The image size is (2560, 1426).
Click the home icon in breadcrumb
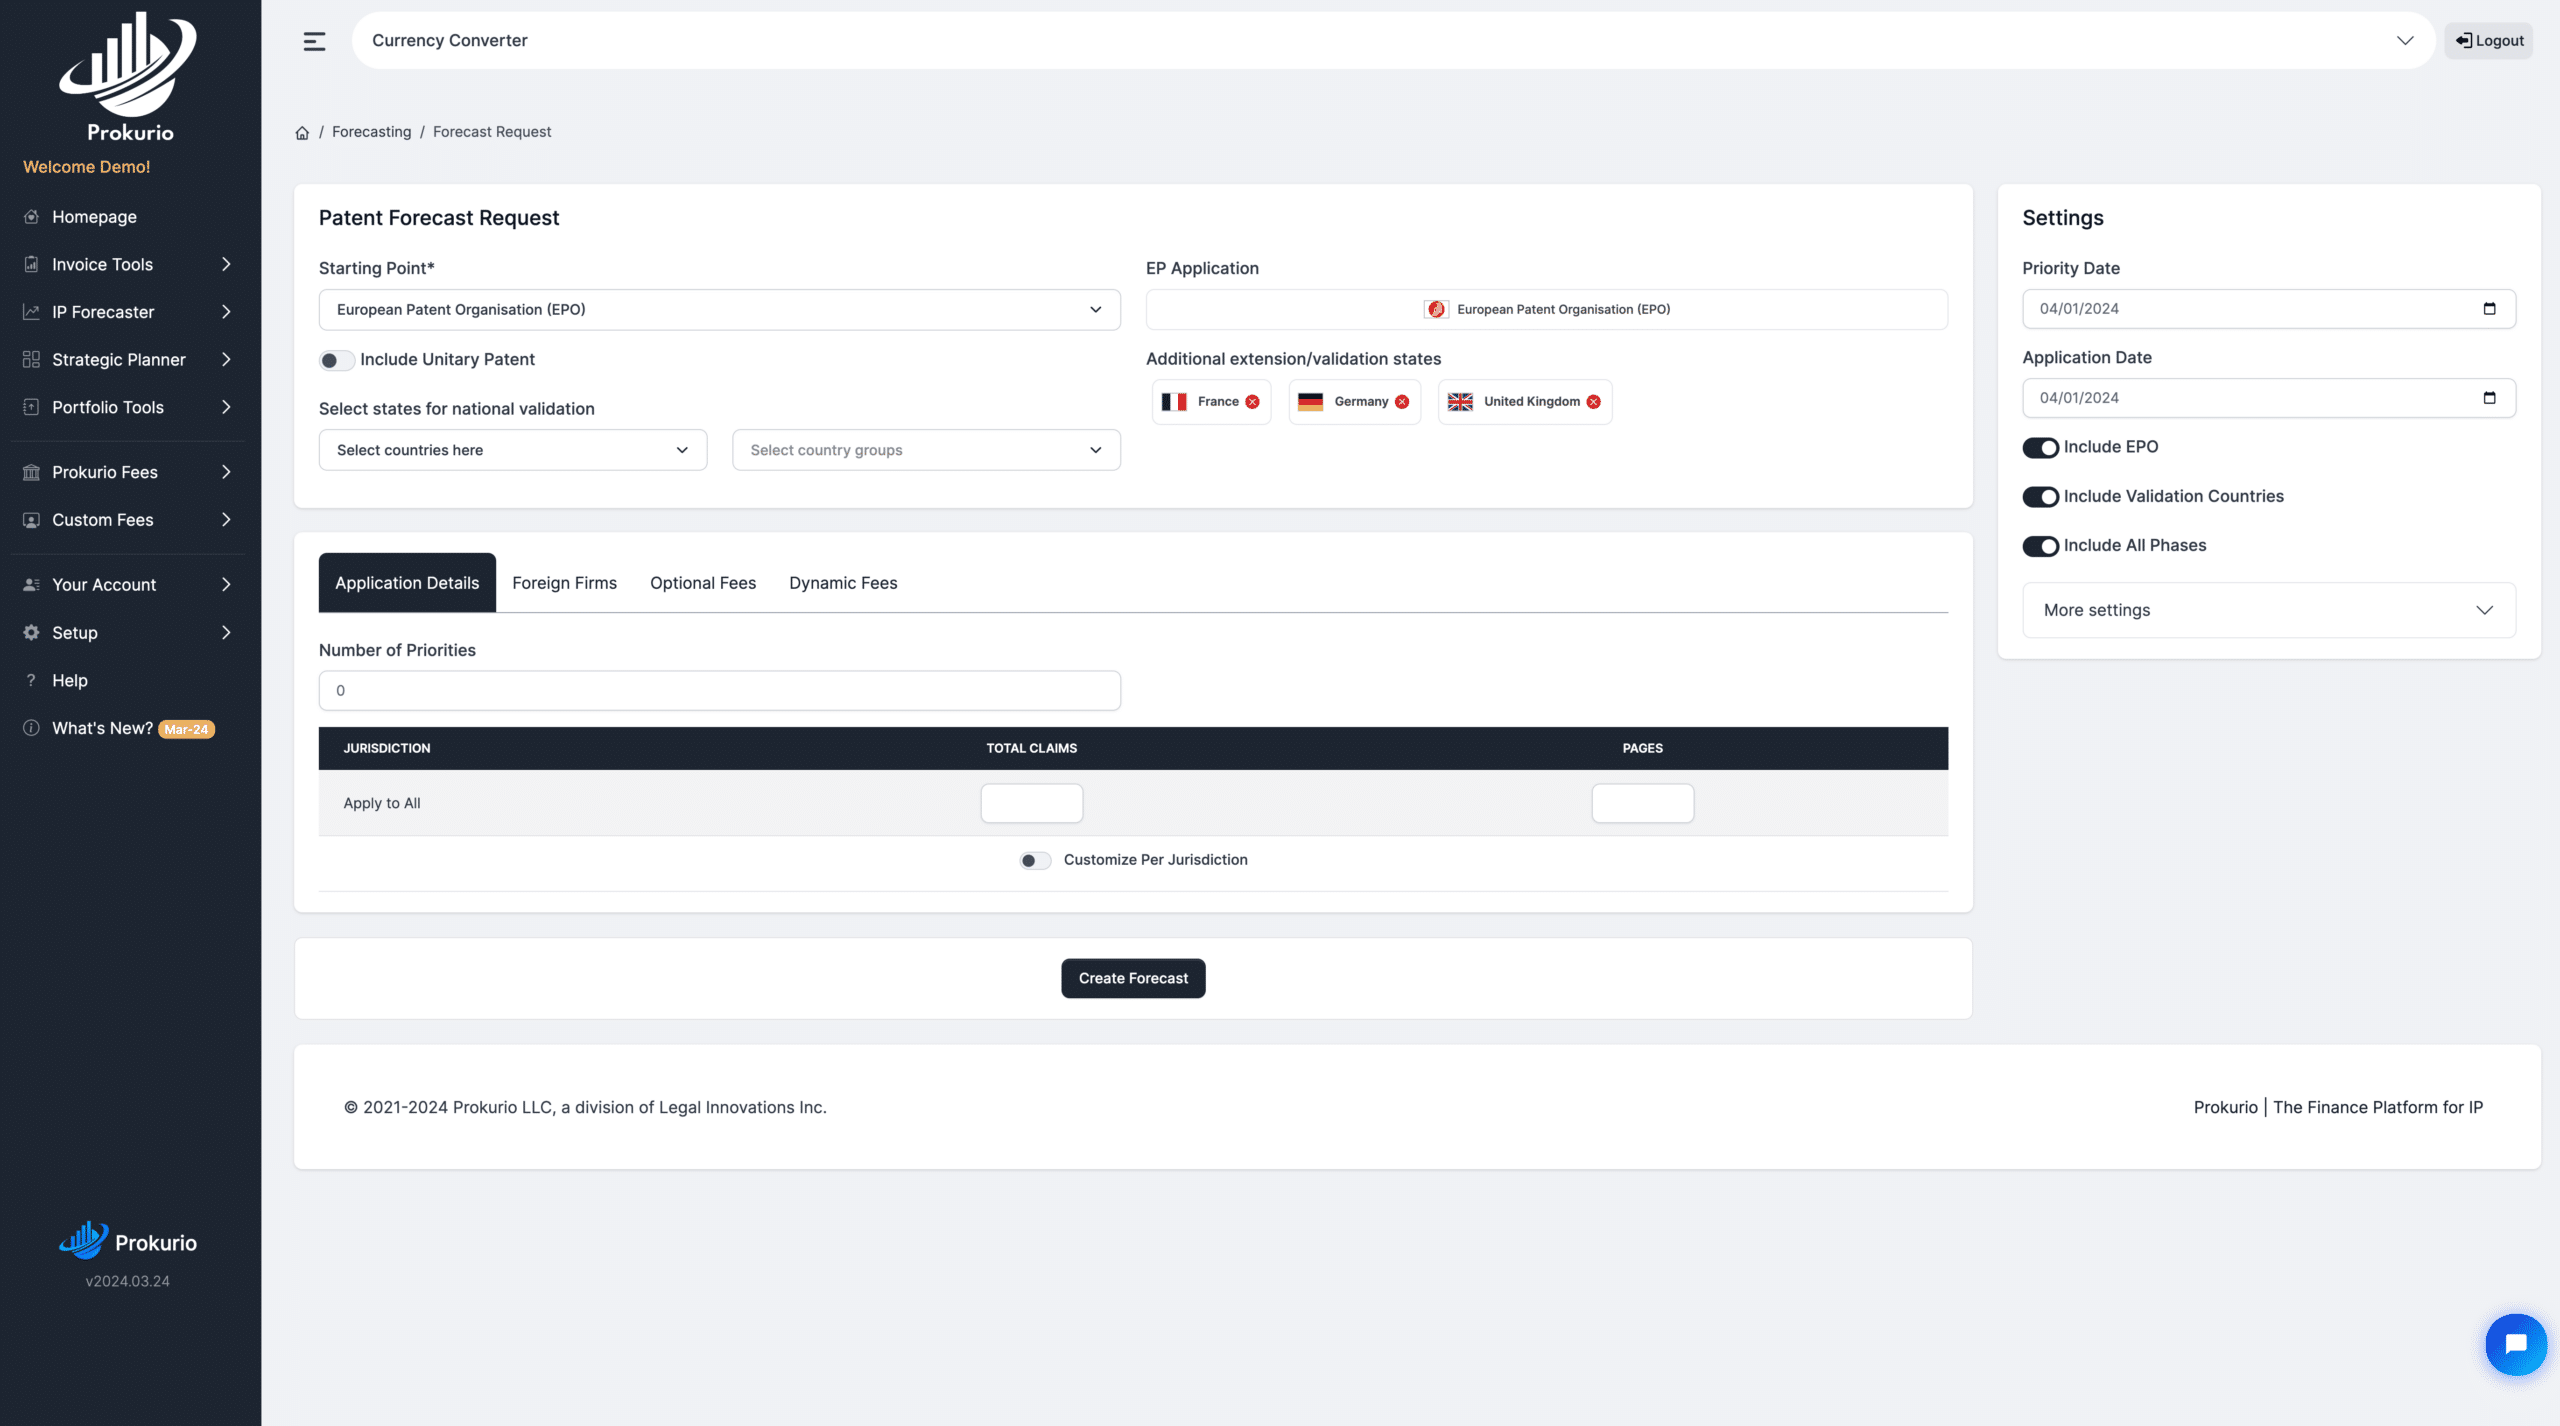point(302,133)
